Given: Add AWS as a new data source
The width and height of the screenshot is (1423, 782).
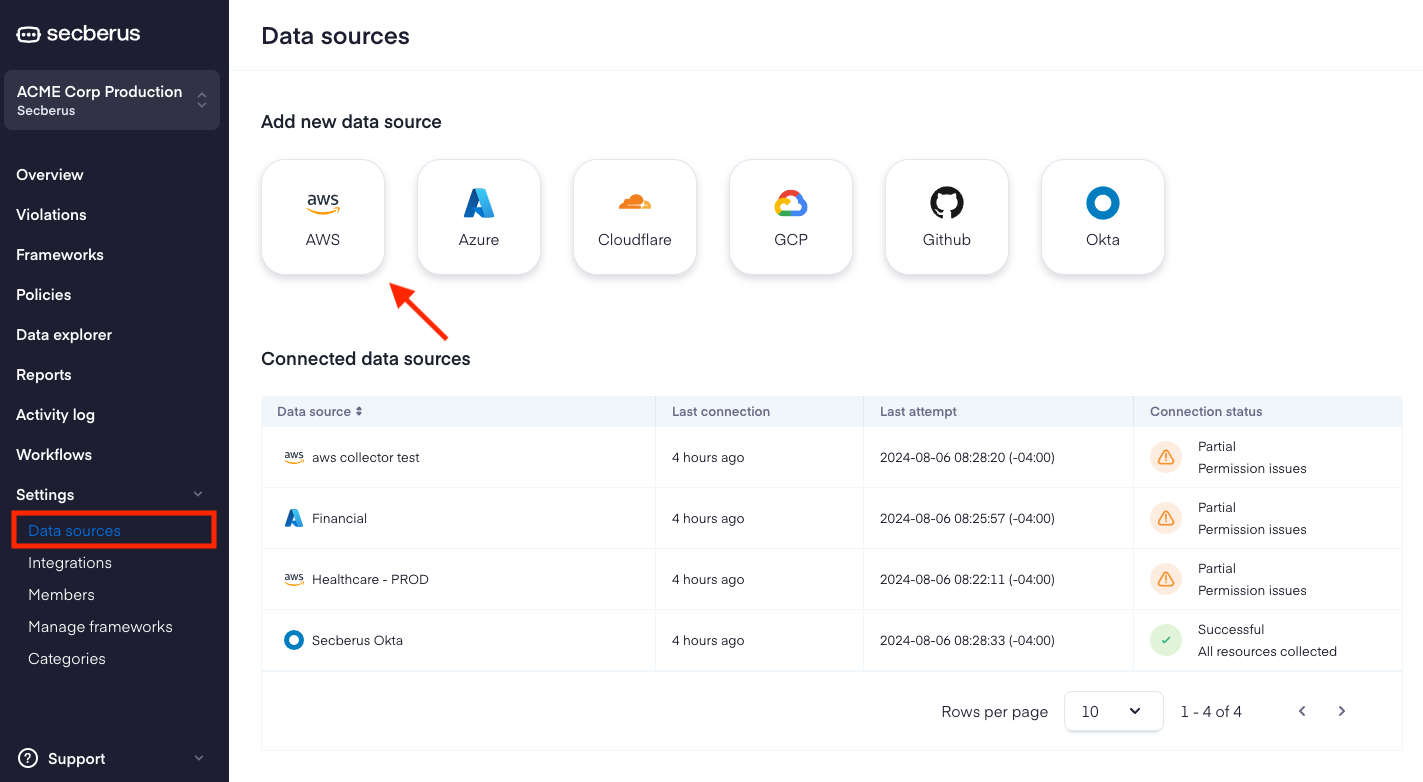Looking at the screenshot, I should coord(323,217).
